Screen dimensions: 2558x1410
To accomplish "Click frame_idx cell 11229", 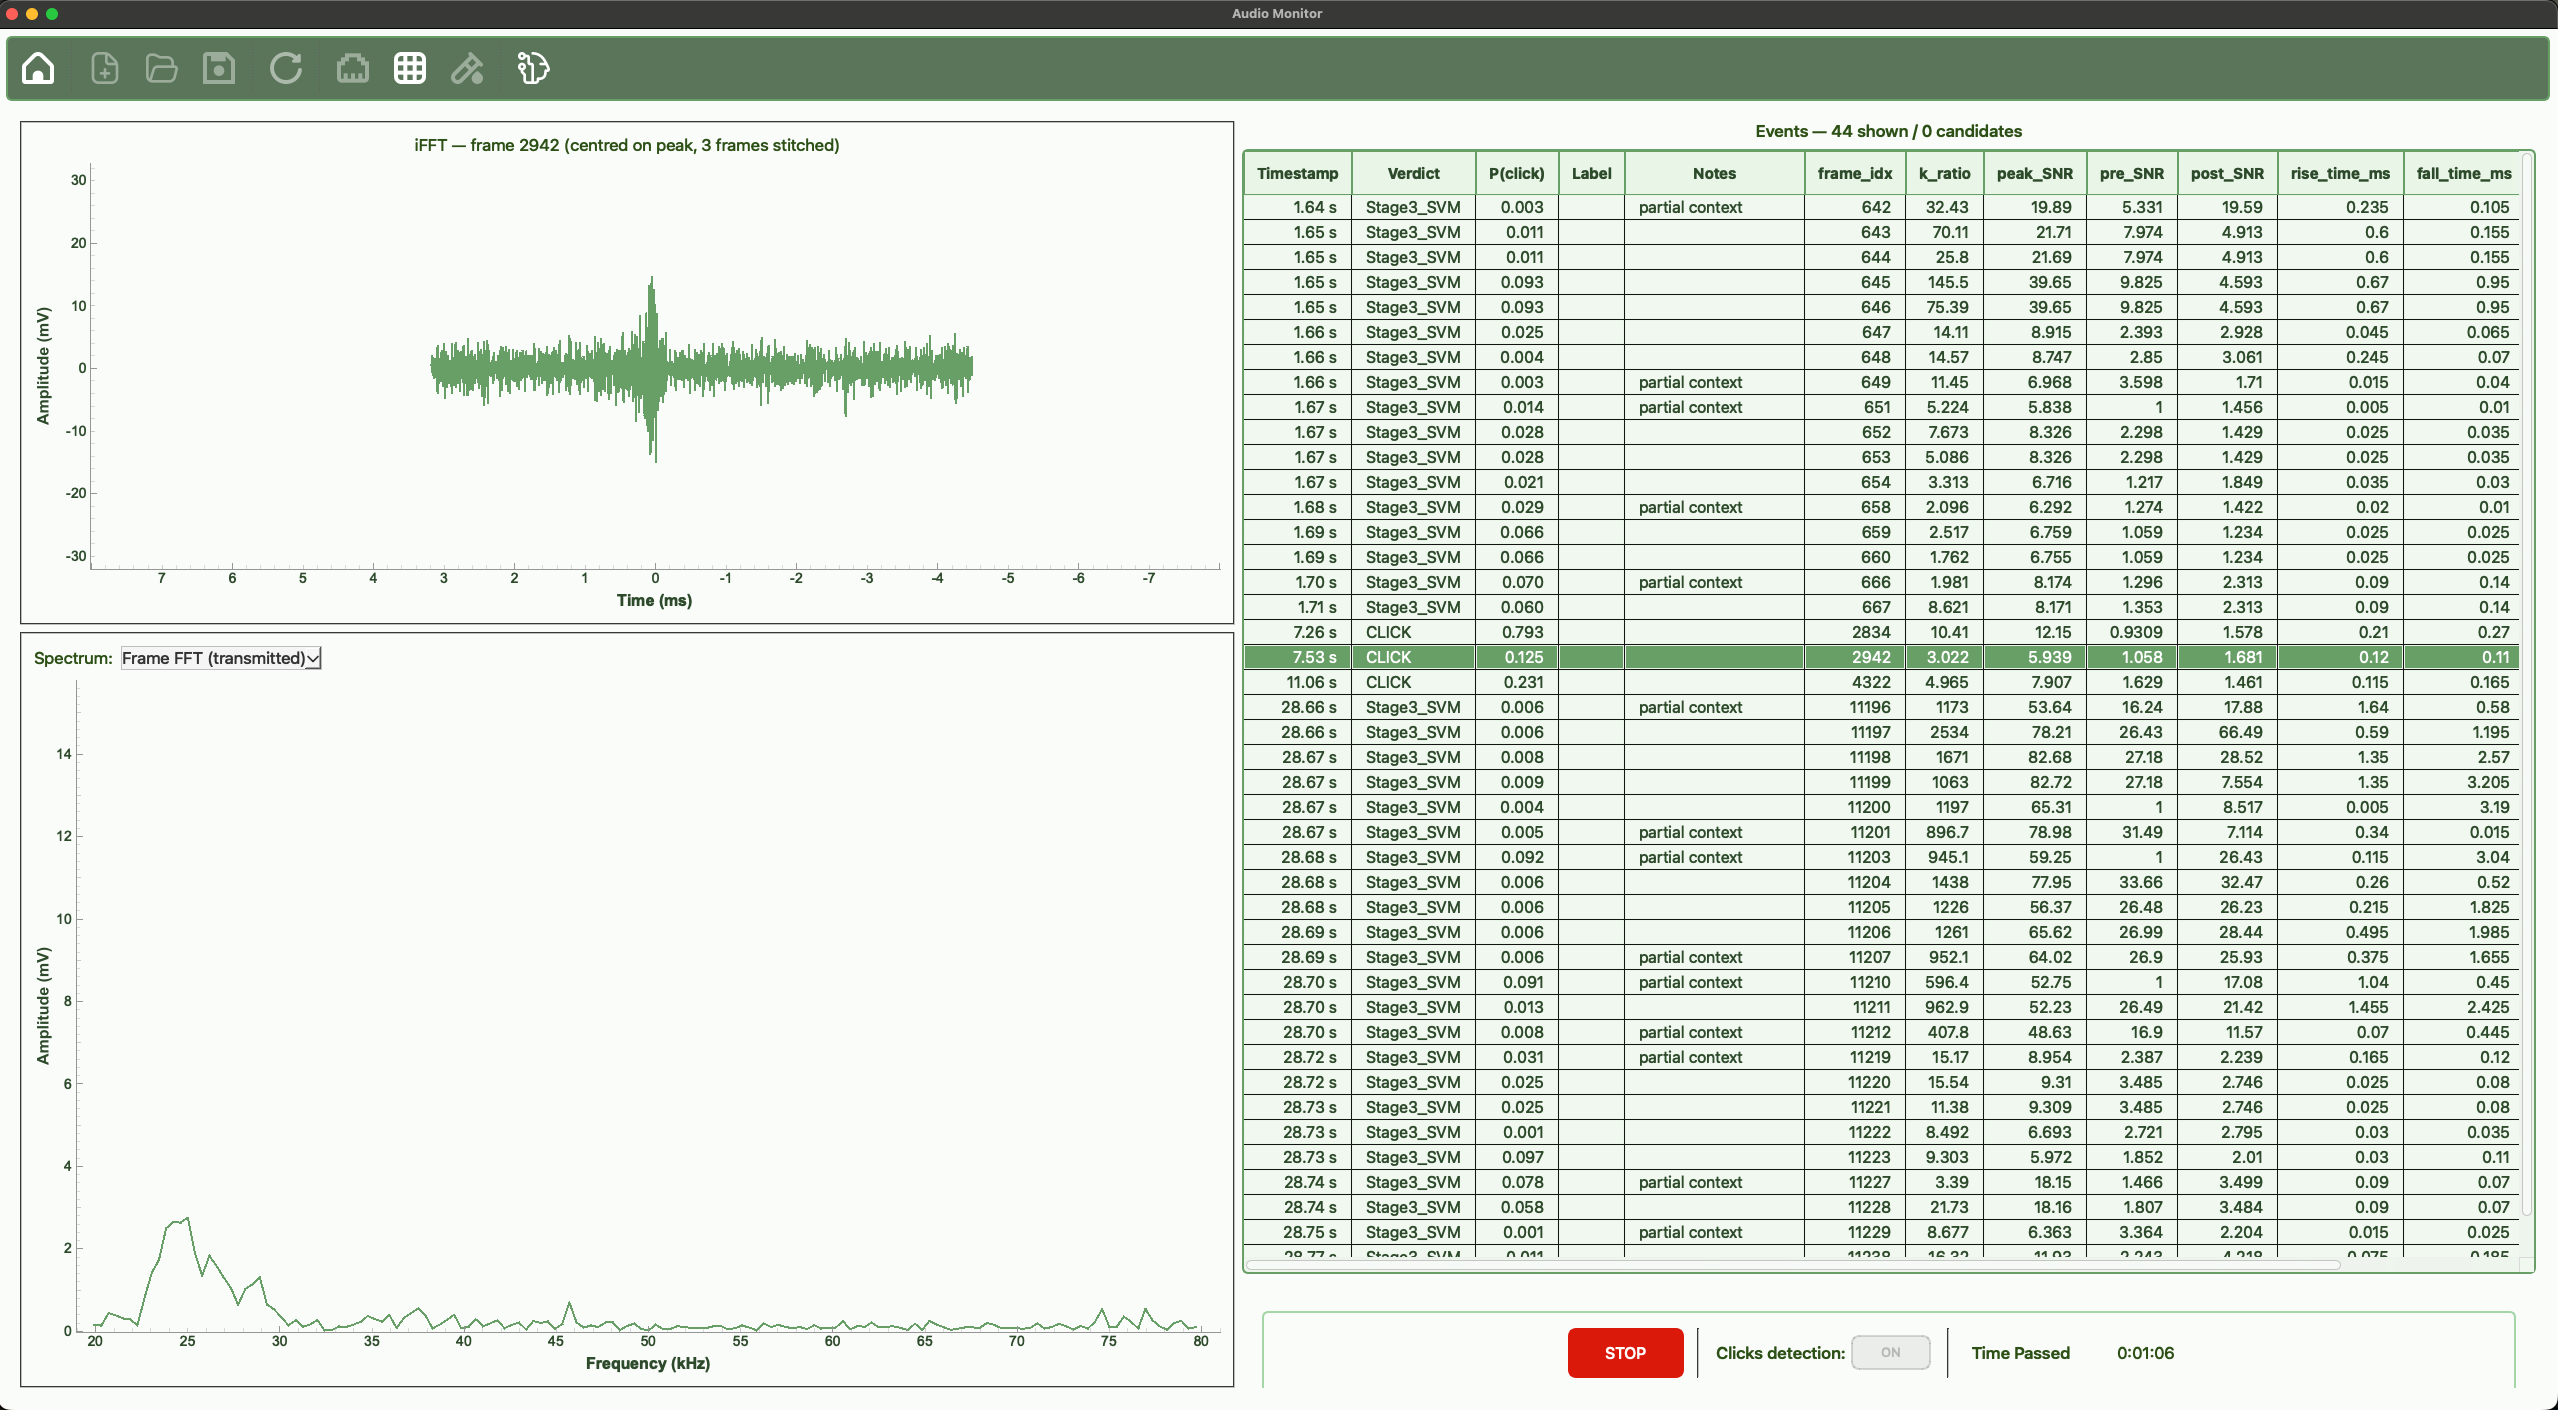I will (x=1855, y=1232).
